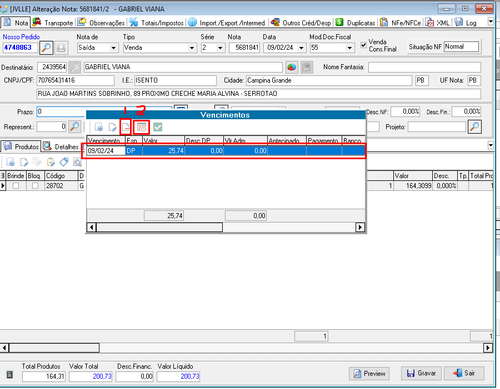Click CNPJ/CPF field 70765431416
Viewport: 500px width, 389px height.
75,80
